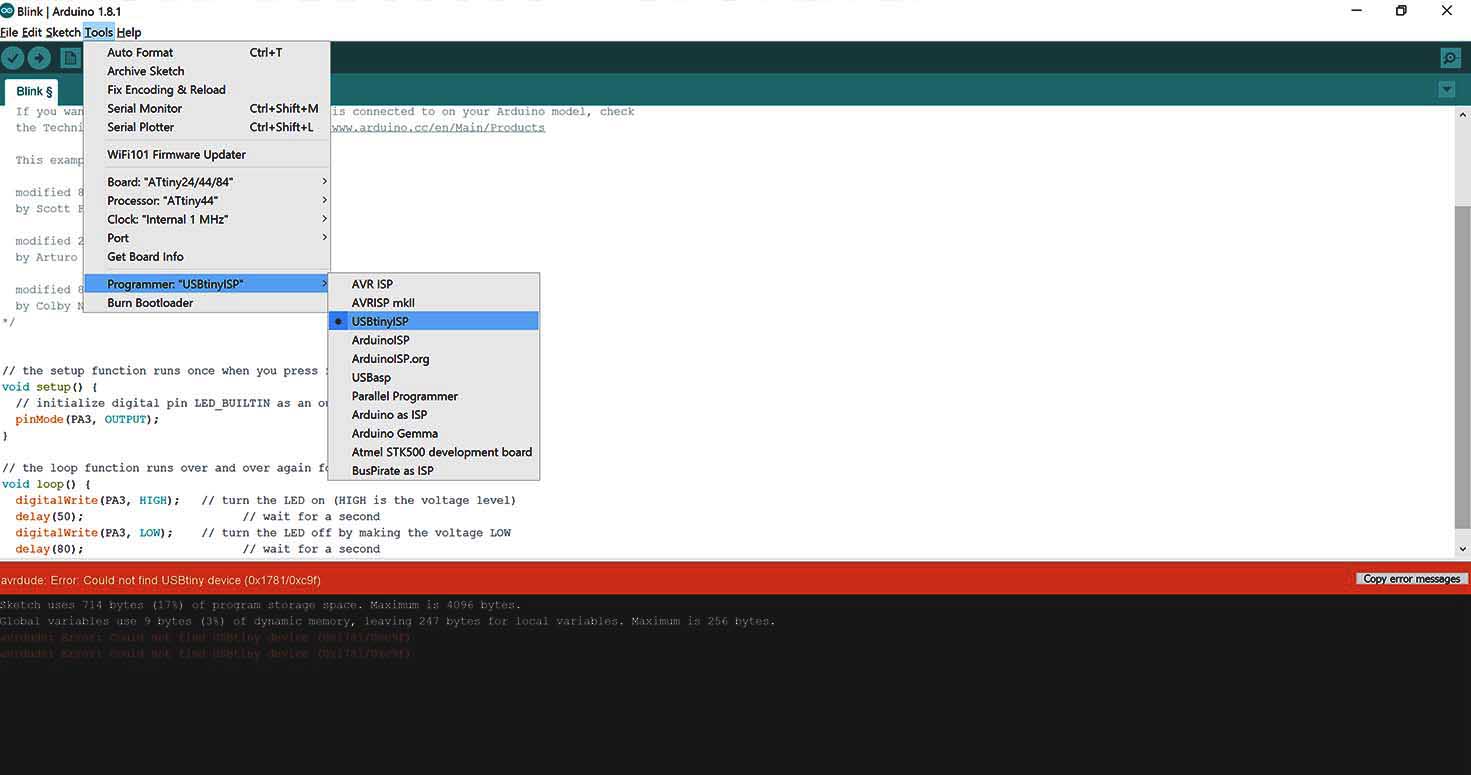This screenshot has height=775, width=1471.
Task: Select ArduinoISP.org programmer
Action: coord(433,358)
